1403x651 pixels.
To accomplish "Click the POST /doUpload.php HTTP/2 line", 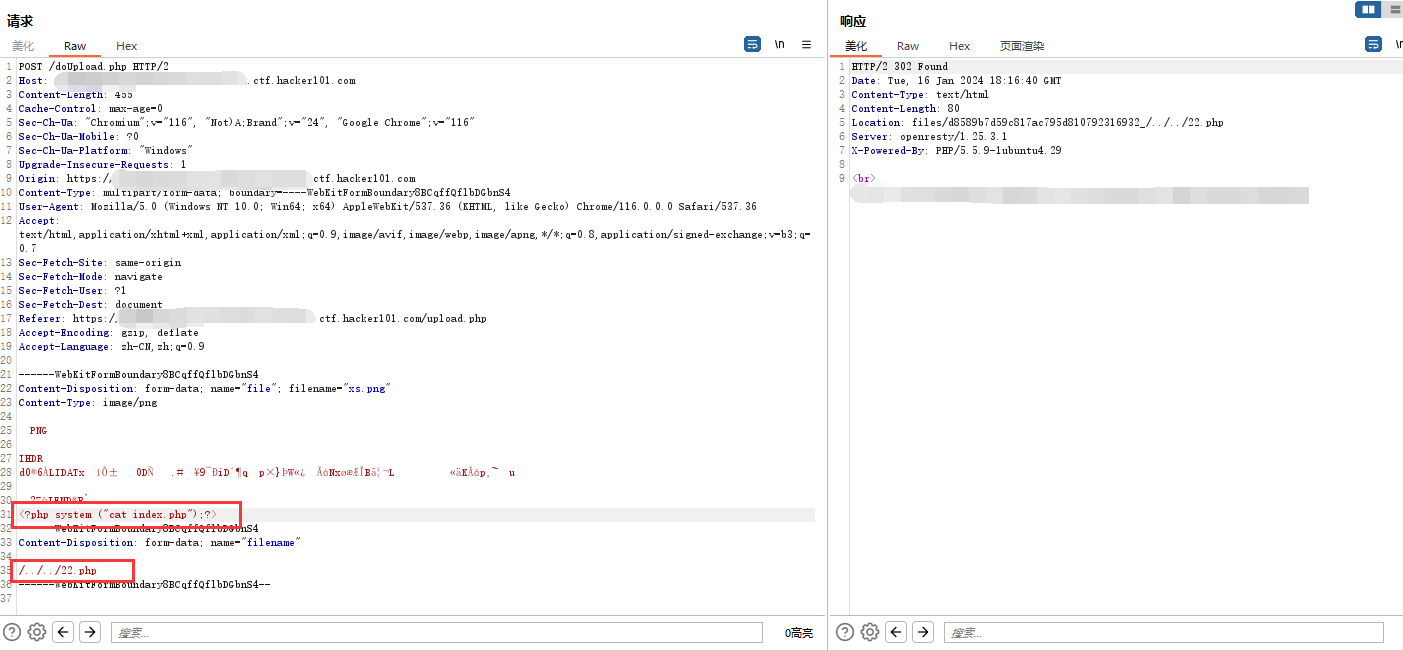I will tap(94, 66).
